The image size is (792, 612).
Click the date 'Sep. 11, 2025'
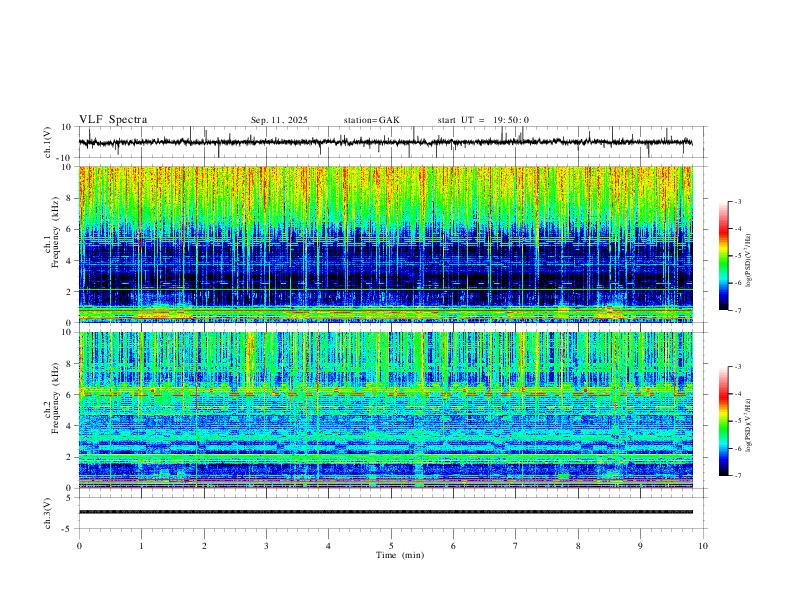[x=279, y=120]
